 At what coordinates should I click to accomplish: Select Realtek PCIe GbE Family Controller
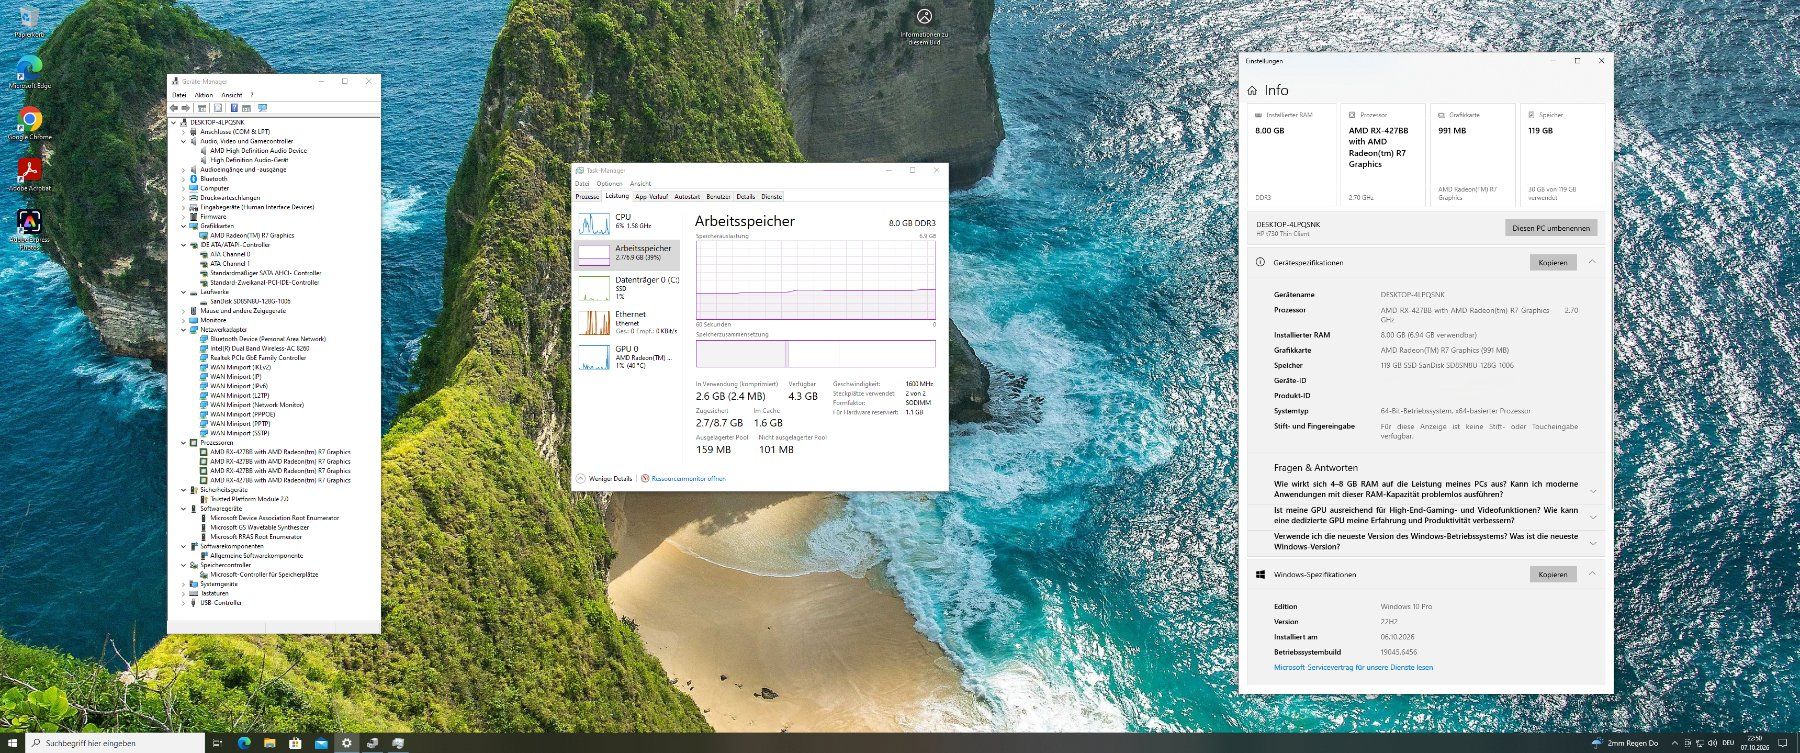tap(258, 358)
